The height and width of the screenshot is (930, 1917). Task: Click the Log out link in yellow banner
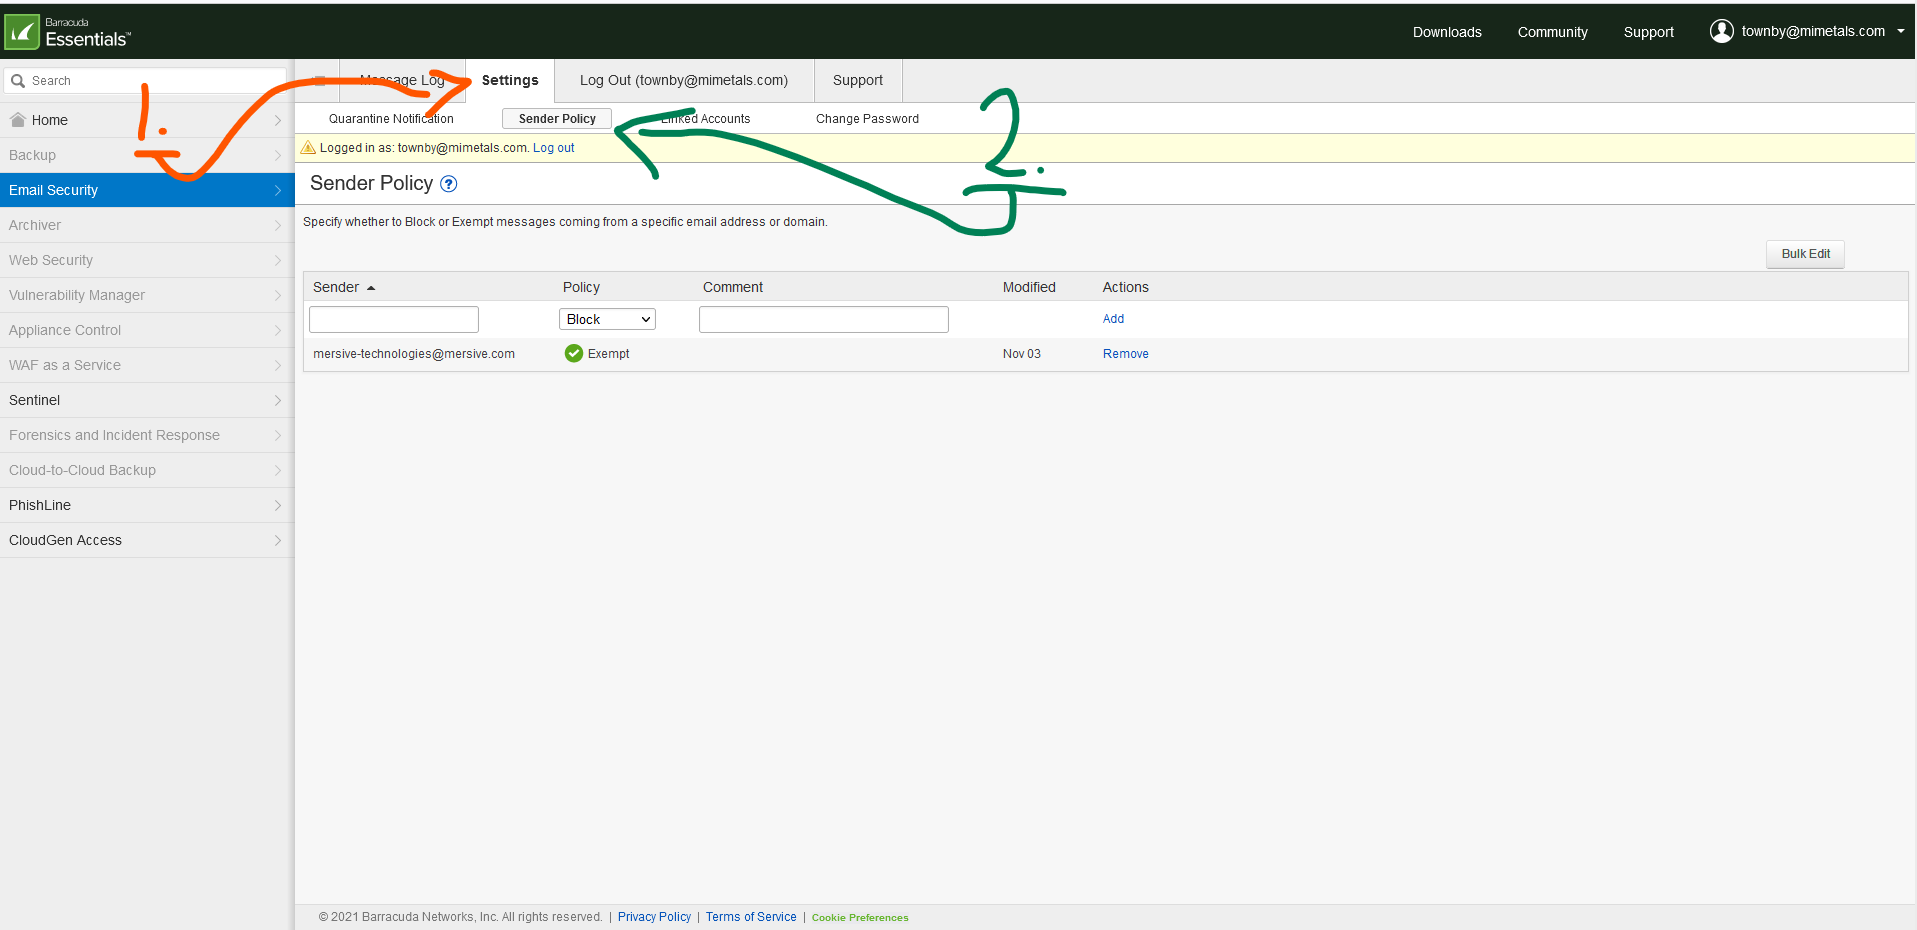pos(553,148)
